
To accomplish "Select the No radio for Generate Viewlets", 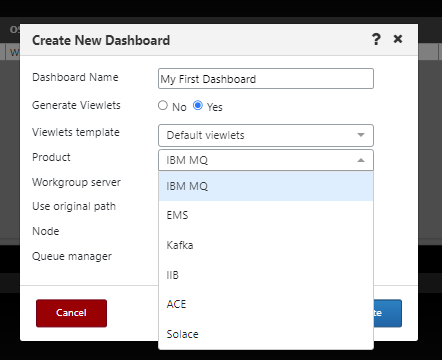I will click(163, 106).
